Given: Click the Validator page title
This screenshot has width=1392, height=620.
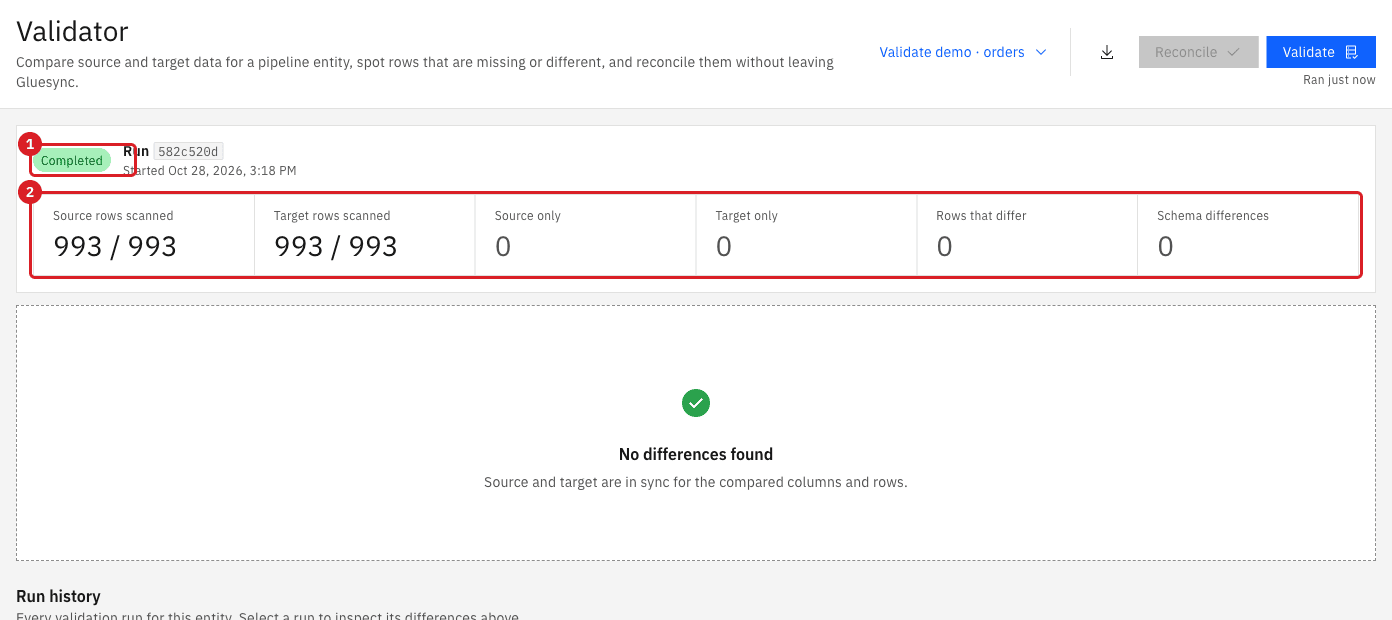Looking at the screenshot, I should [73, 31].
